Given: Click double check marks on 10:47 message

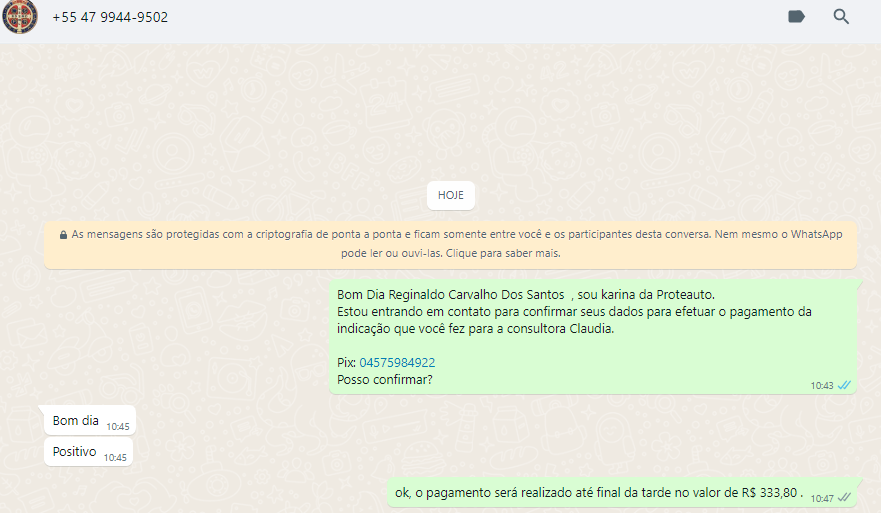Looking at the screenshot, I should point(844,497).
